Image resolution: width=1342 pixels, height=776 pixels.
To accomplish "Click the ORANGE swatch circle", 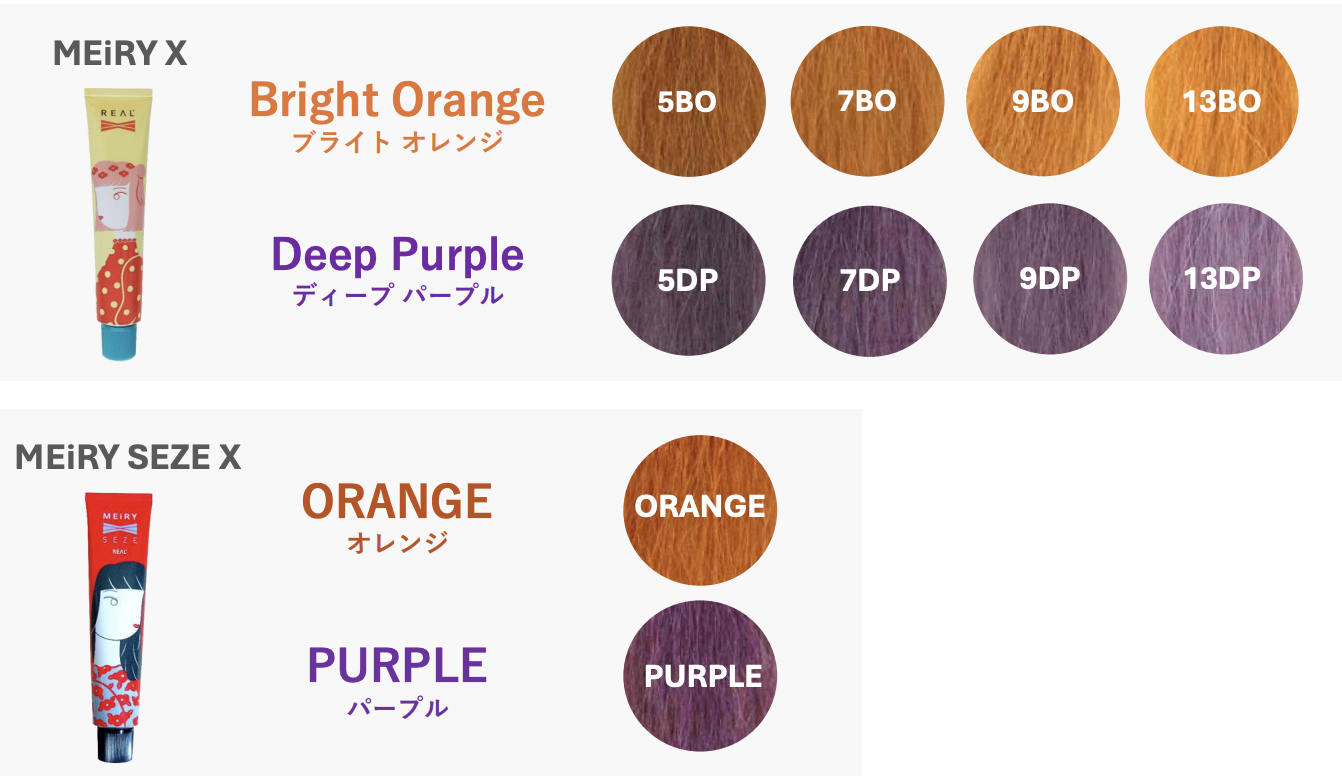I will click(700, 509).
